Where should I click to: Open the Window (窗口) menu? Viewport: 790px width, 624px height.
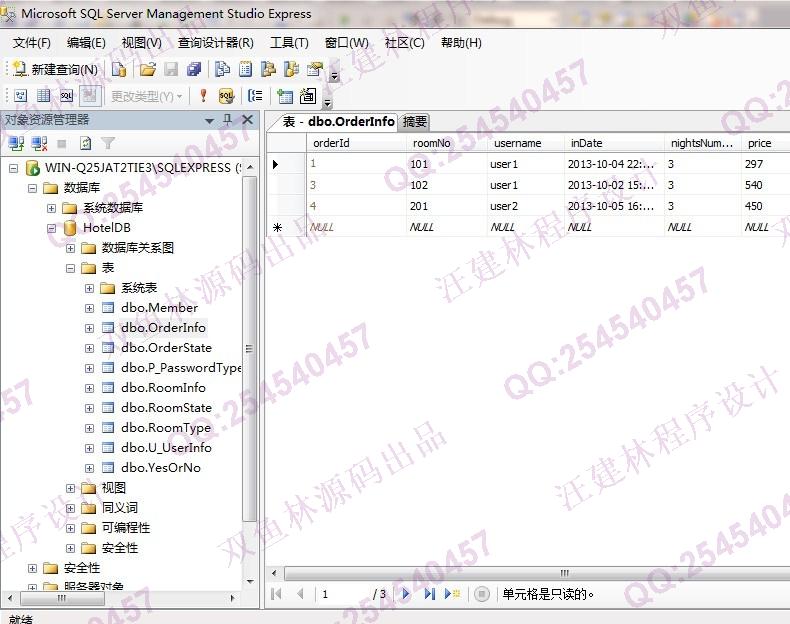(x=347, y=43)
